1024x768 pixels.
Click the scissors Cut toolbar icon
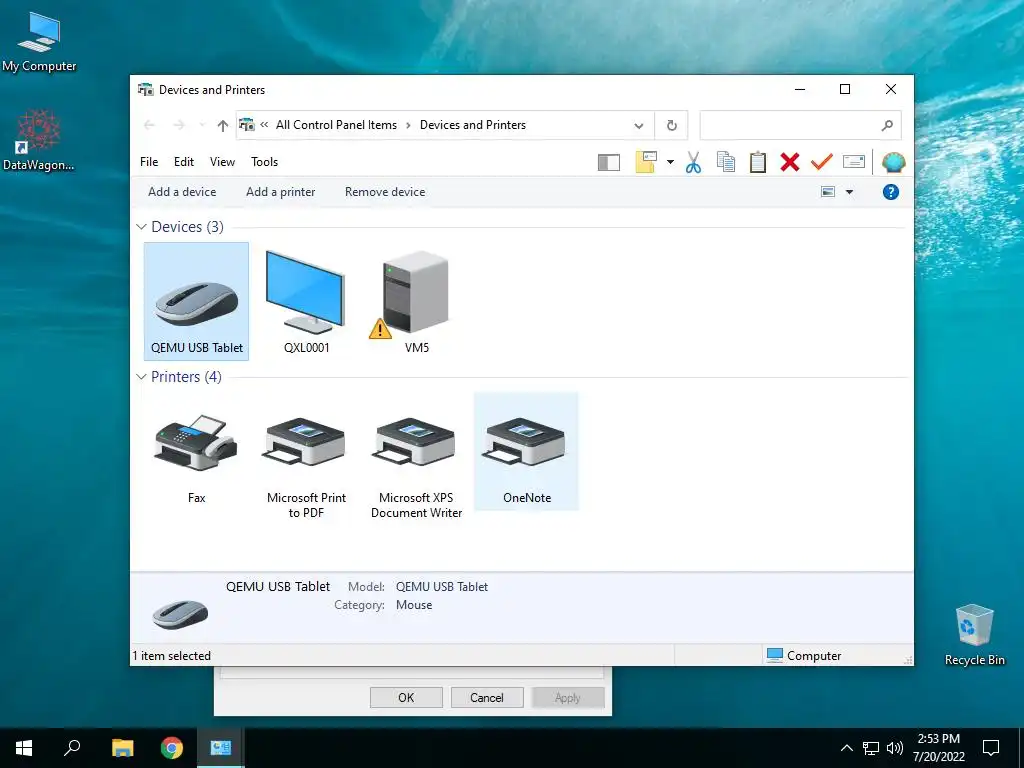tap(694, 162)
